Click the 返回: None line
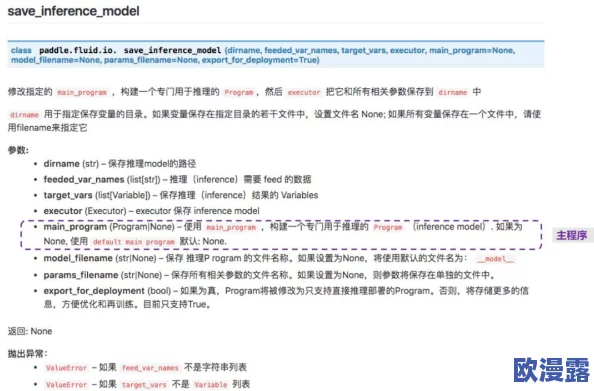Image resolution: width=594 pixels, height=391 pixels. pos(30,331)
